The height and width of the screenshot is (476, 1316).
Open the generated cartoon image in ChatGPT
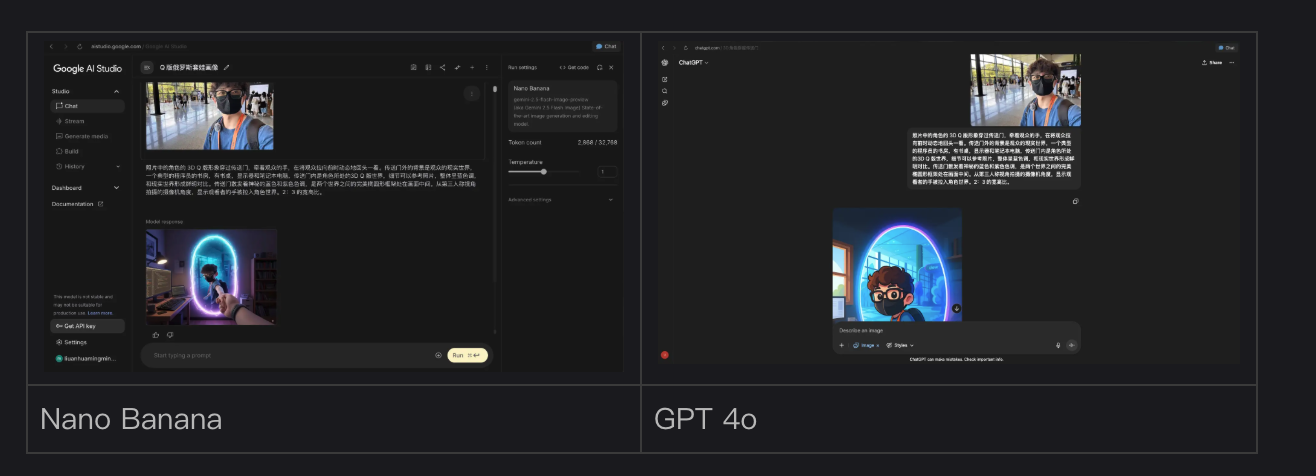tap(897, 264)
